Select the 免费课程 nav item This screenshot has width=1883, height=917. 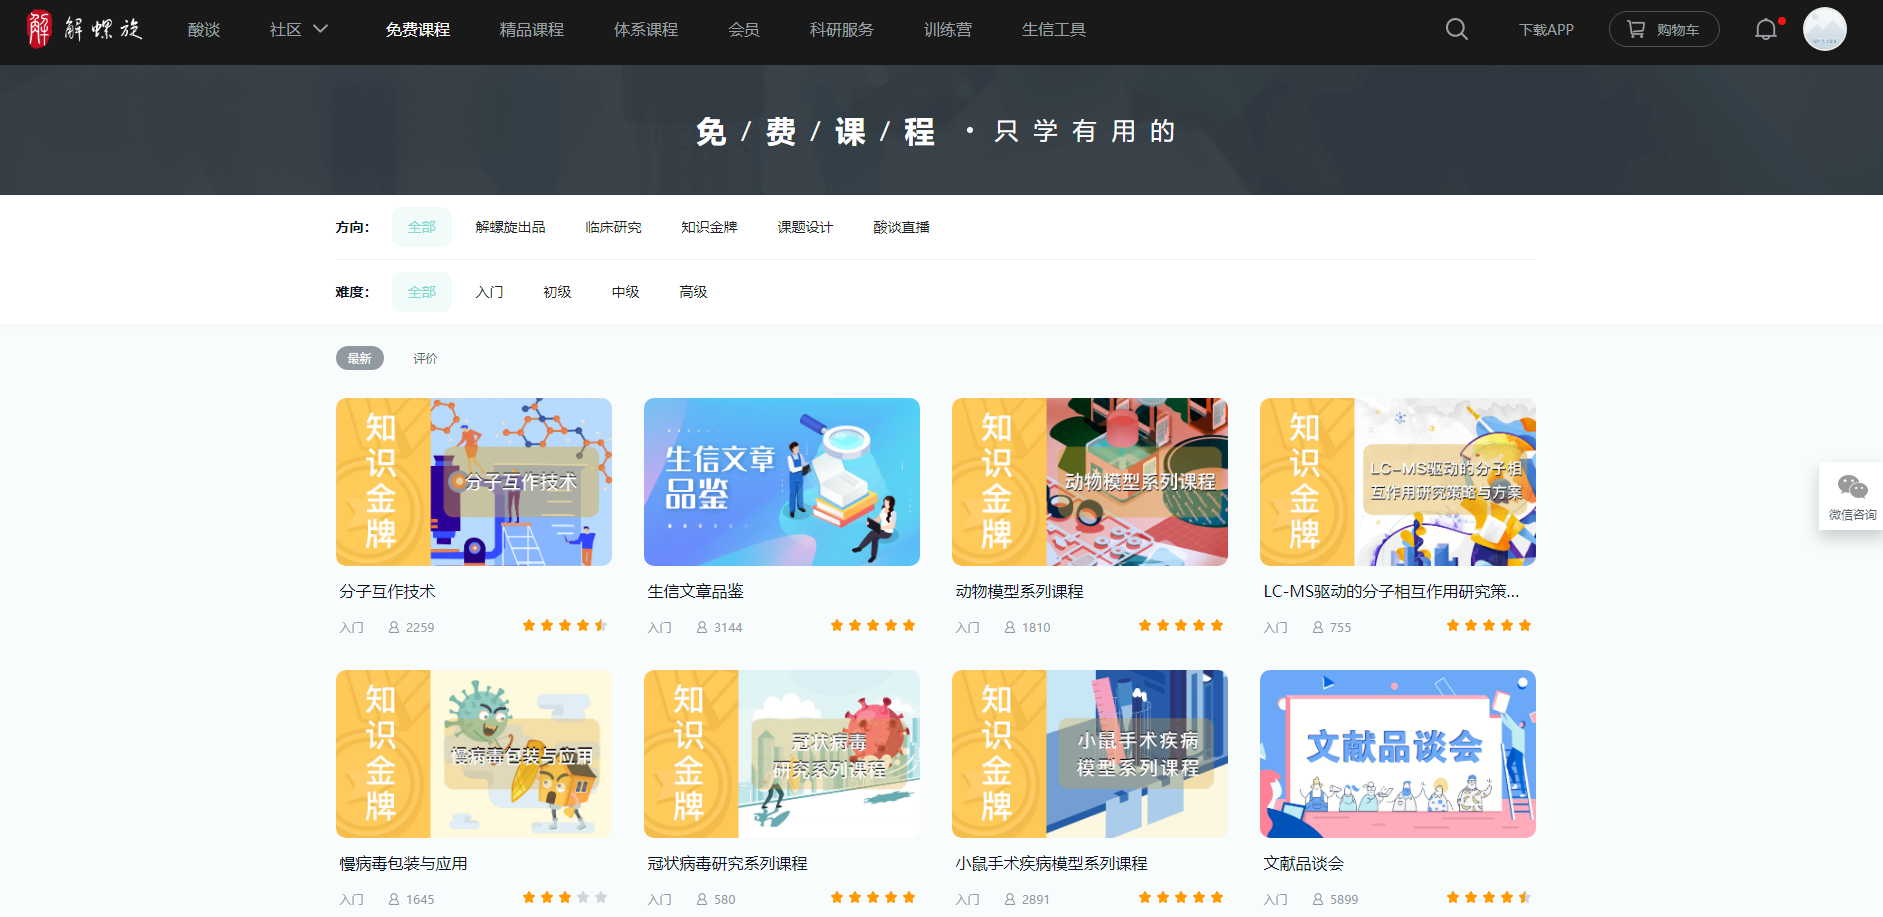[x=418, y=30]
